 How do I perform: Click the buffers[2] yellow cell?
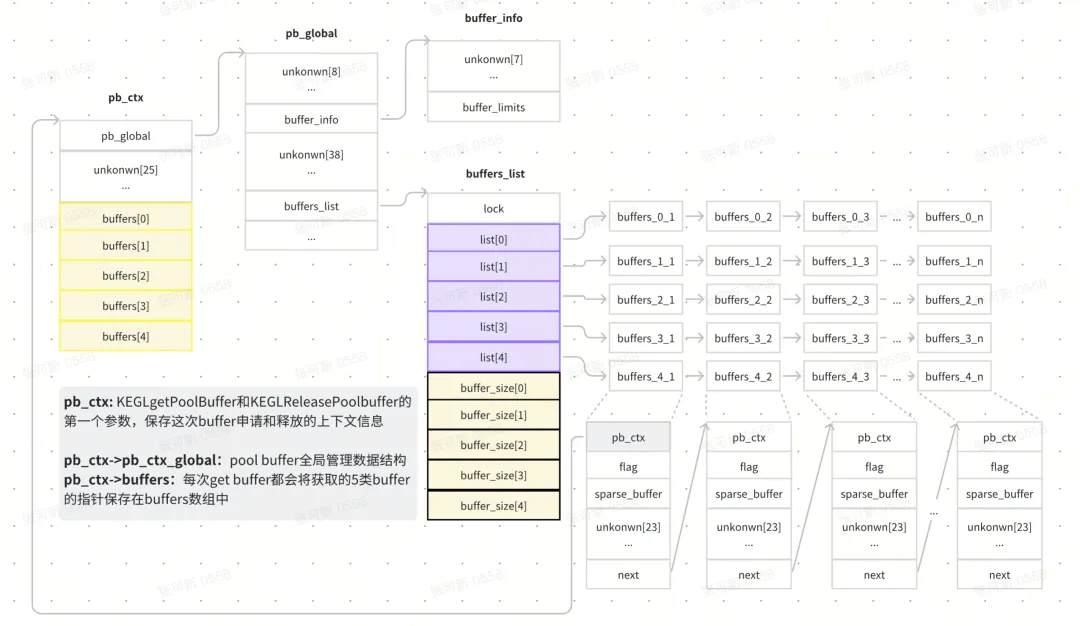point(125,275)
